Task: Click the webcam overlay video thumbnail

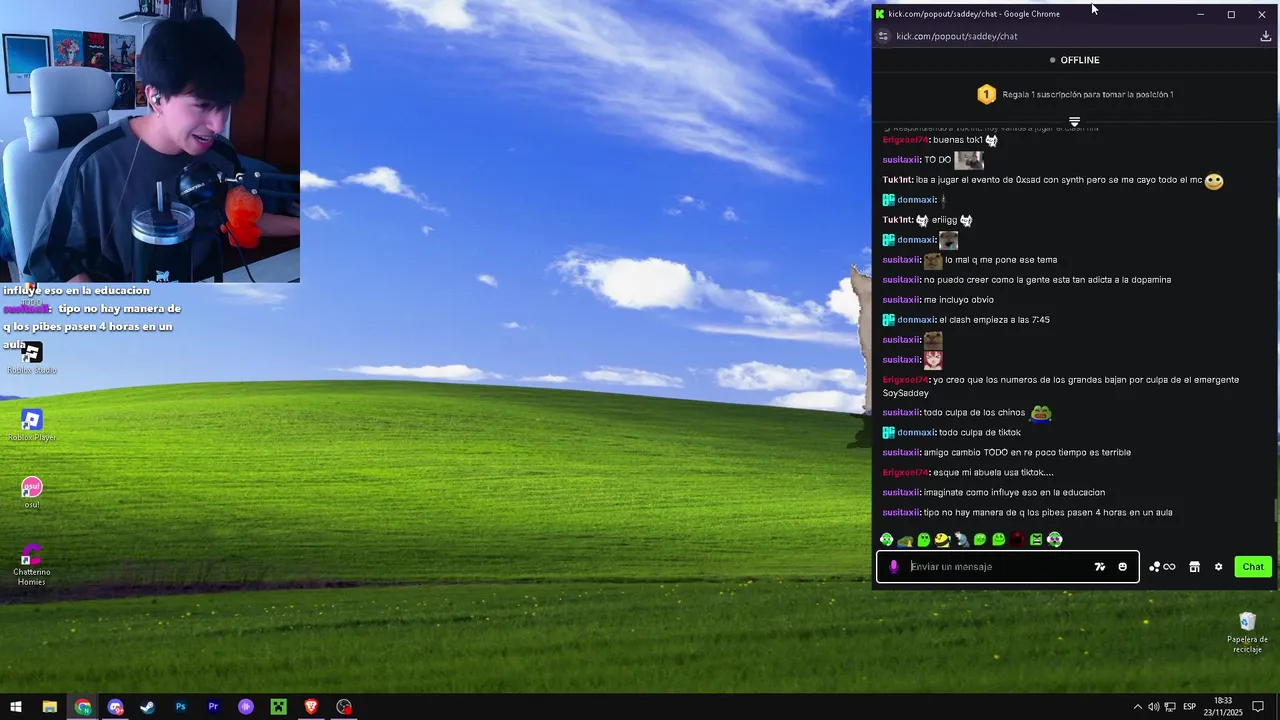Action: coord(150,141)
